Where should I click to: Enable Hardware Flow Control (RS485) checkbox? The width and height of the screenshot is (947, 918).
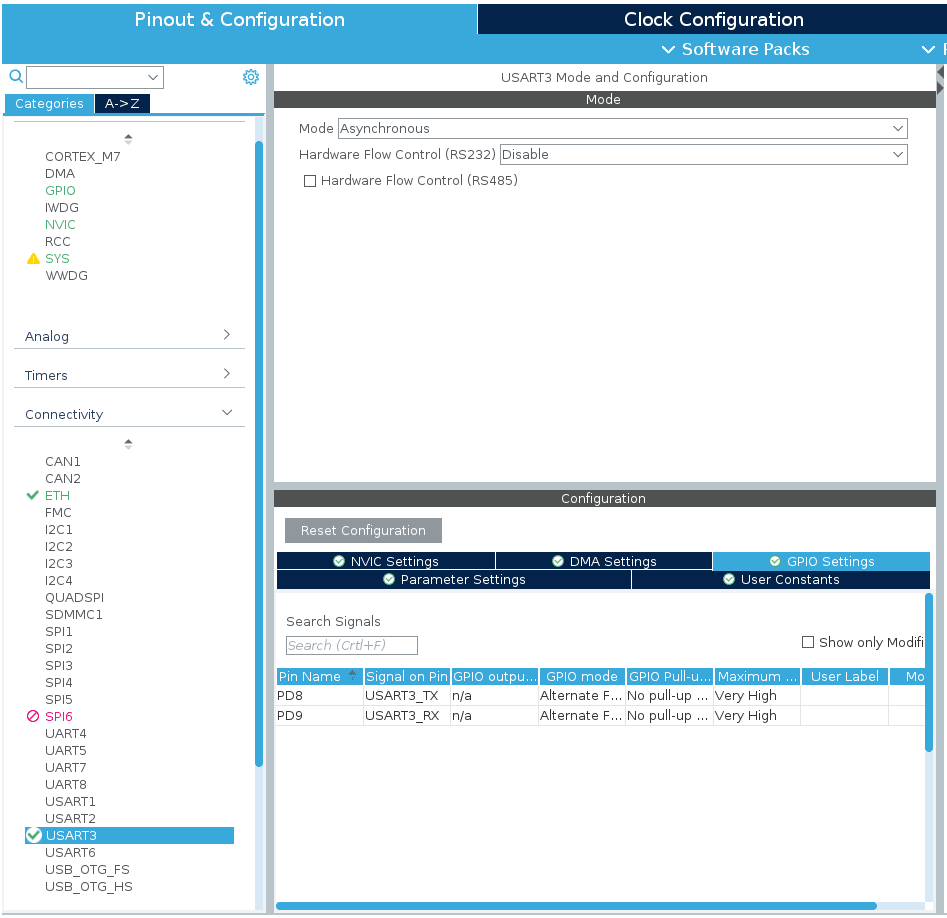[310, 181]
